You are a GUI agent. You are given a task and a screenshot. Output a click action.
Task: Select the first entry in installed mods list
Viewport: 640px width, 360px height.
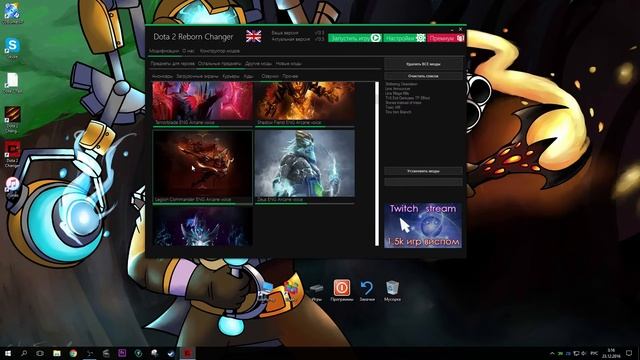[402, 84]
